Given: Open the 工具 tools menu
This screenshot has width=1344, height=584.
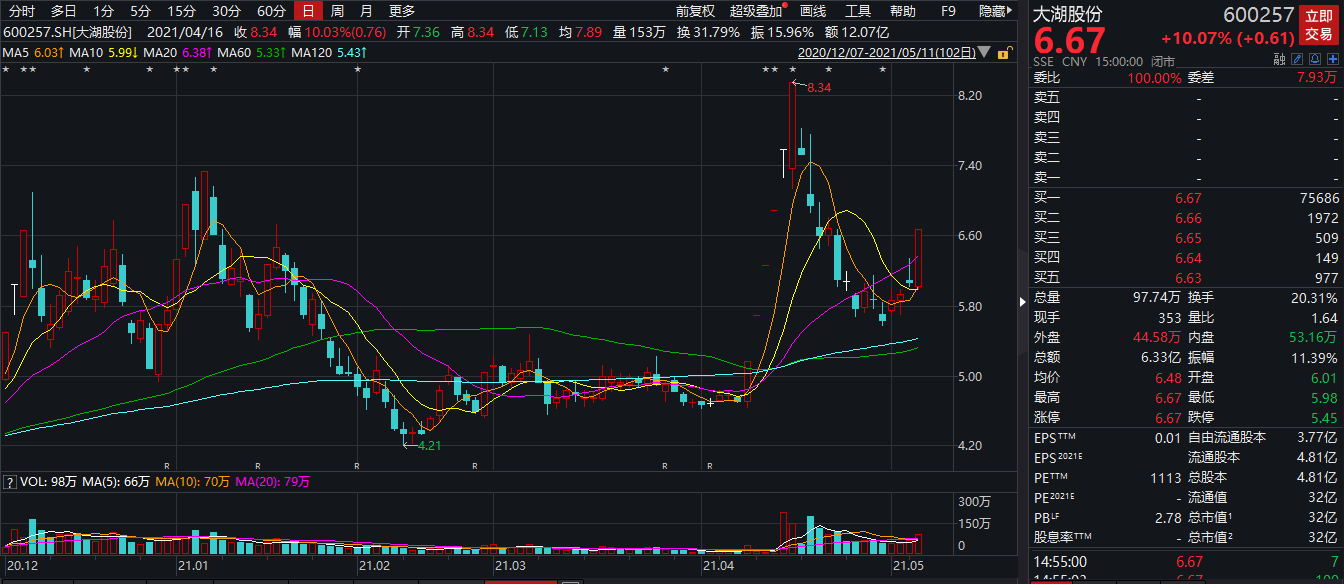Looking at the screenshot, I should coord(858,11).
